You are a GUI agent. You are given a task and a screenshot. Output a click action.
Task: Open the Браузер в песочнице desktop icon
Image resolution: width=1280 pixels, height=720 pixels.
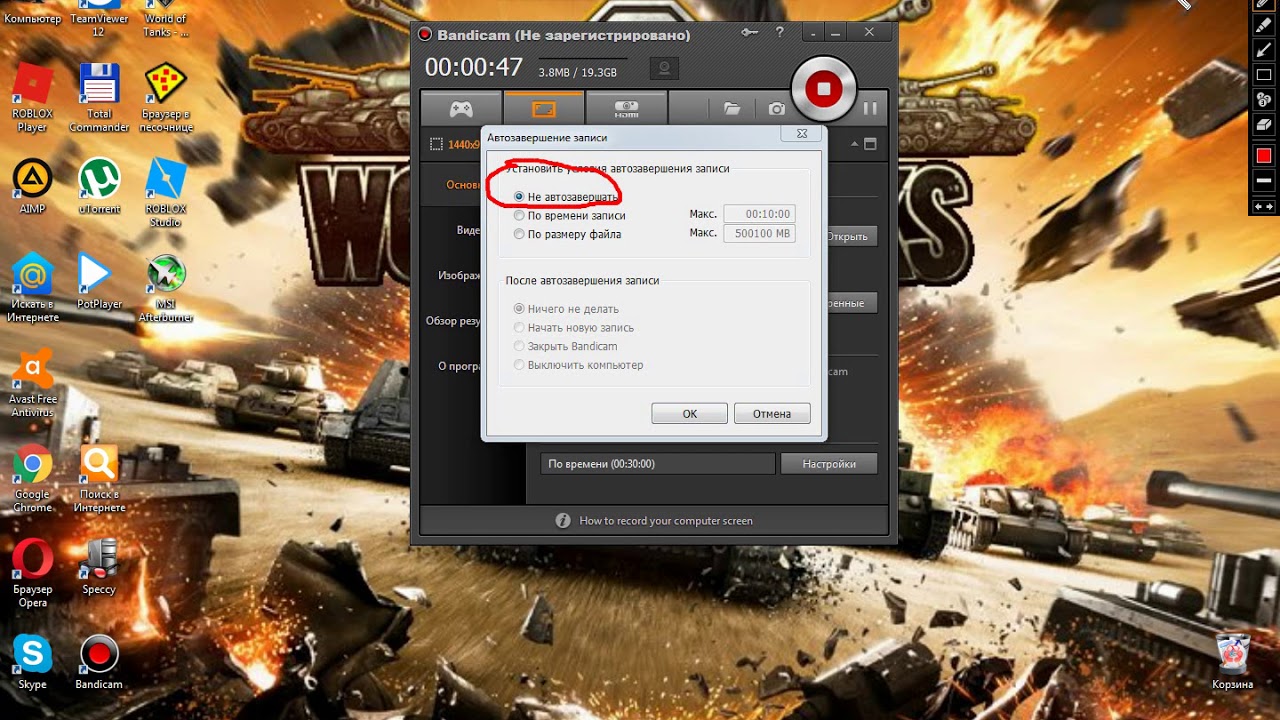click(166, 97)
